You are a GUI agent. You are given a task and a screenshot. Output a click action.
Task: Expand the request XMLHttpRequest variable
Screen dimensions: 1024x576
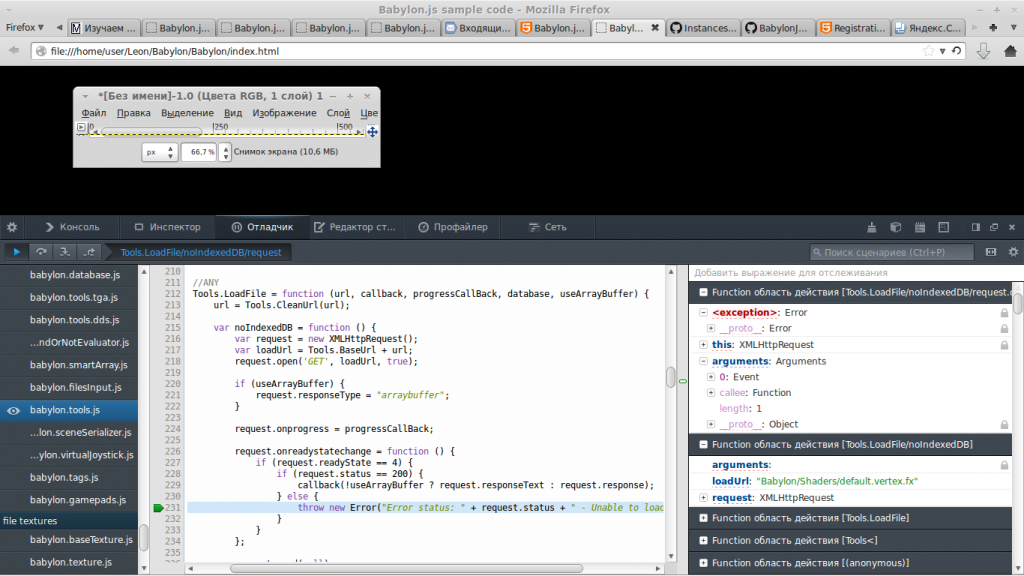[x=703, y=498]
